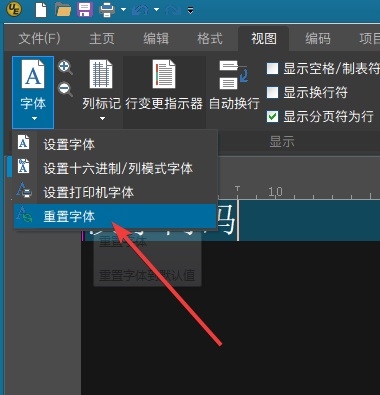Create a new file from quick toolbar
380x395 pixels.
point(41,10)
